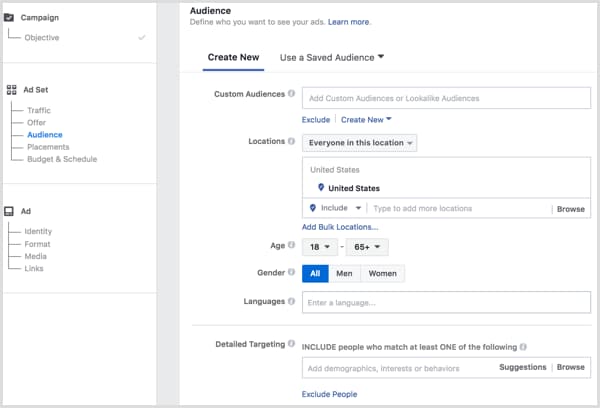The width and height of the screenshot is (600, 408).
Task: Open Everyone in this location dropdown
Action: (359, 143)
